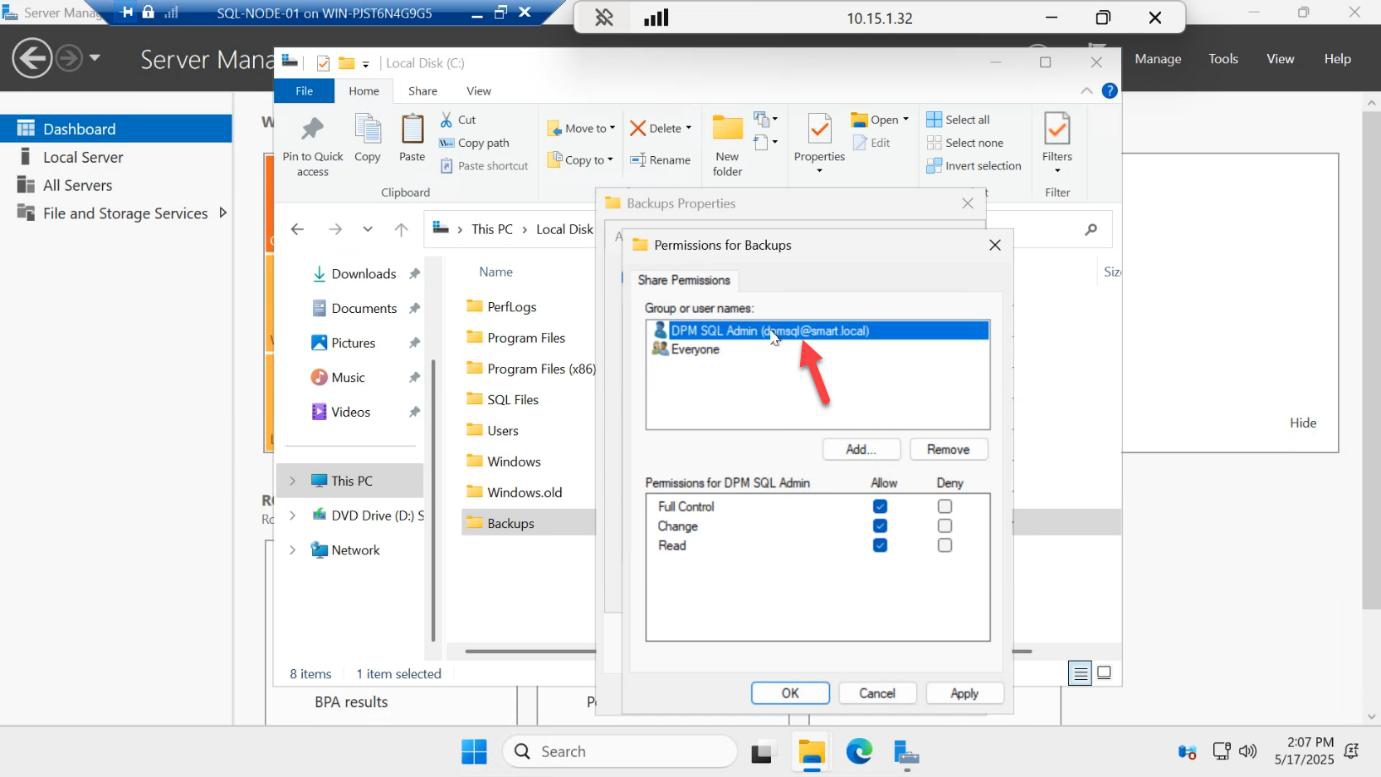Open File Explorer taskbar icon

click(x=811, y=752)
